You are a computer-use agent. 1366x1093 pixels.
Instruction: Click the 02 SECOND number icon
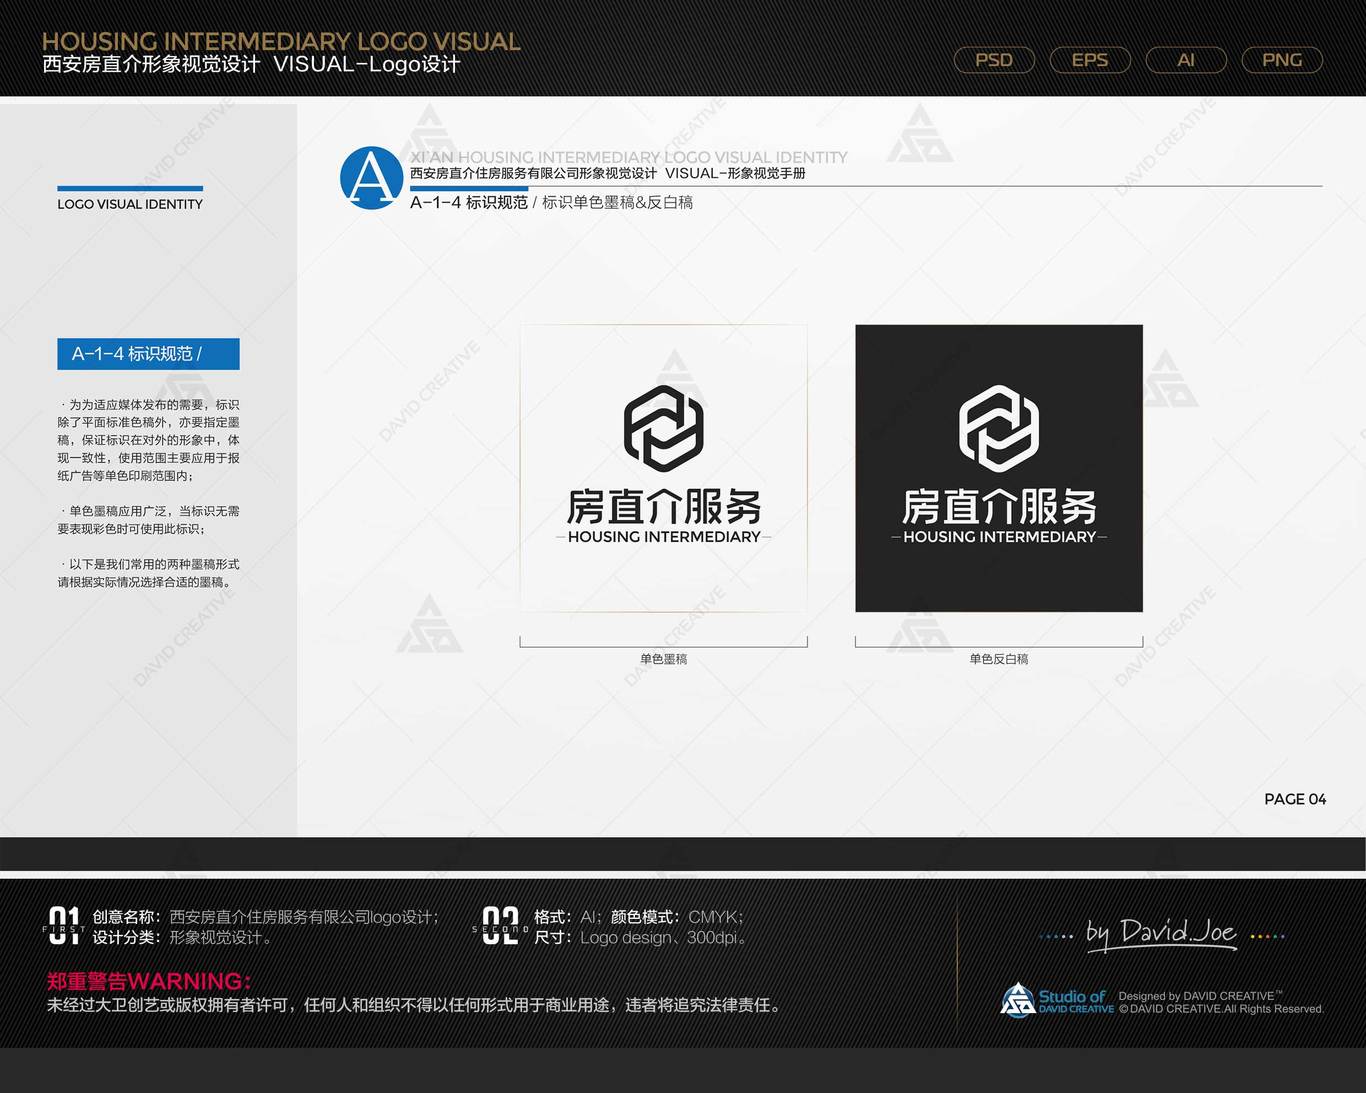pyautogui.click(x=500, y=926)
